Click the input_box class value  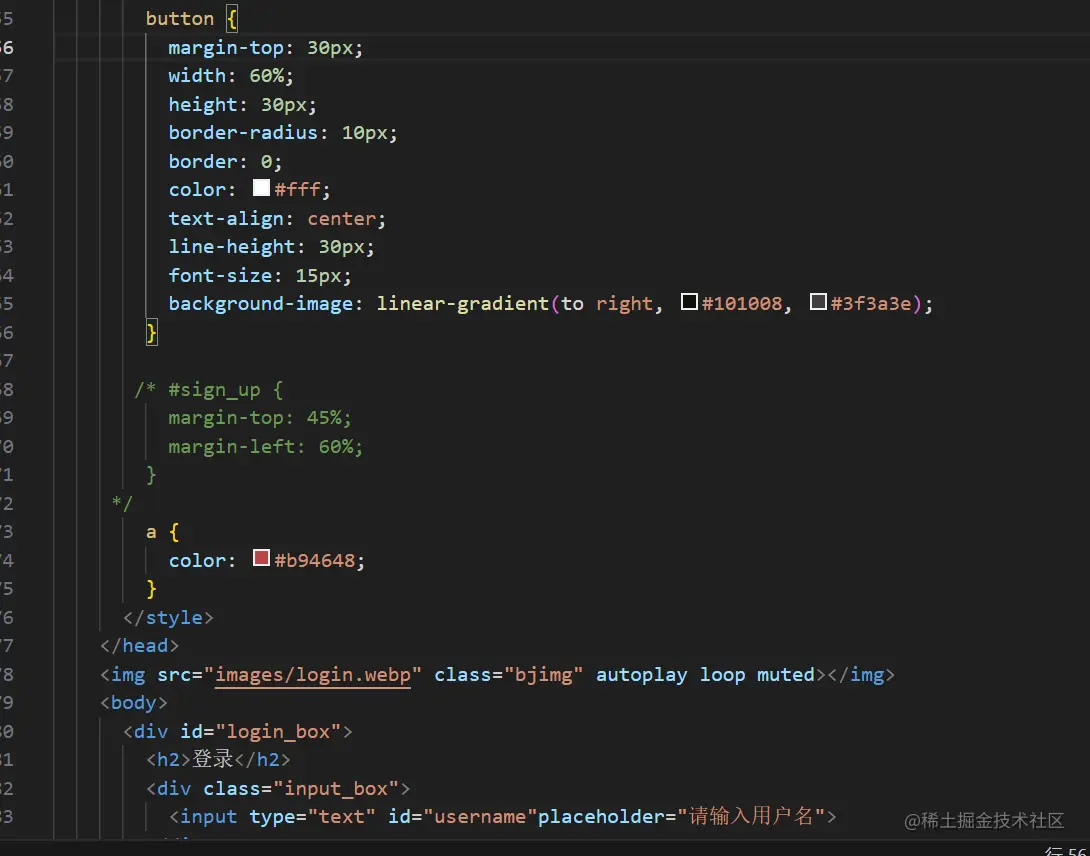coord(336,789)
